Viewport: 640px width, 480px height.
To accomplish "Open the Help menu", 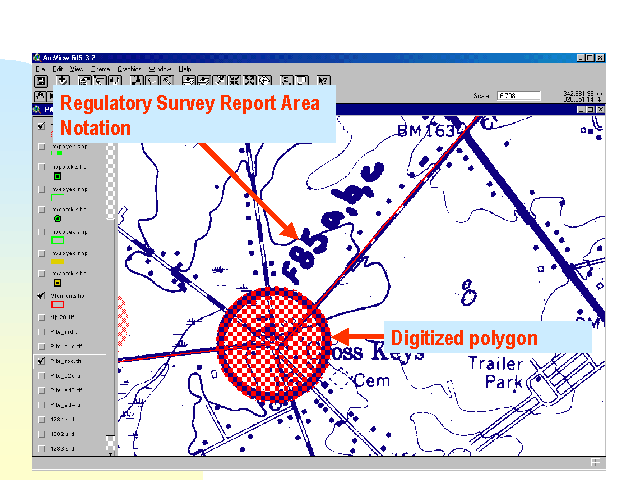I will 185,68.
